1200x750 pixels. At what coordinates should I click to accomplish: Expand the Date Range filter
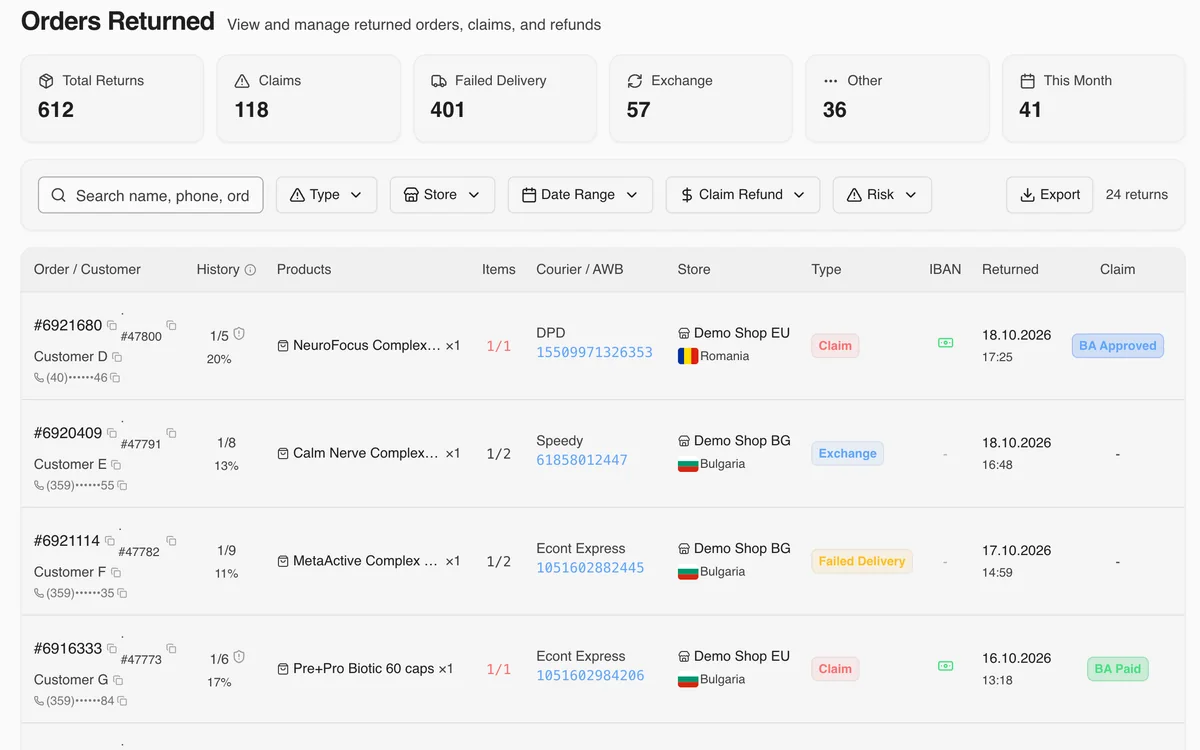580,195
